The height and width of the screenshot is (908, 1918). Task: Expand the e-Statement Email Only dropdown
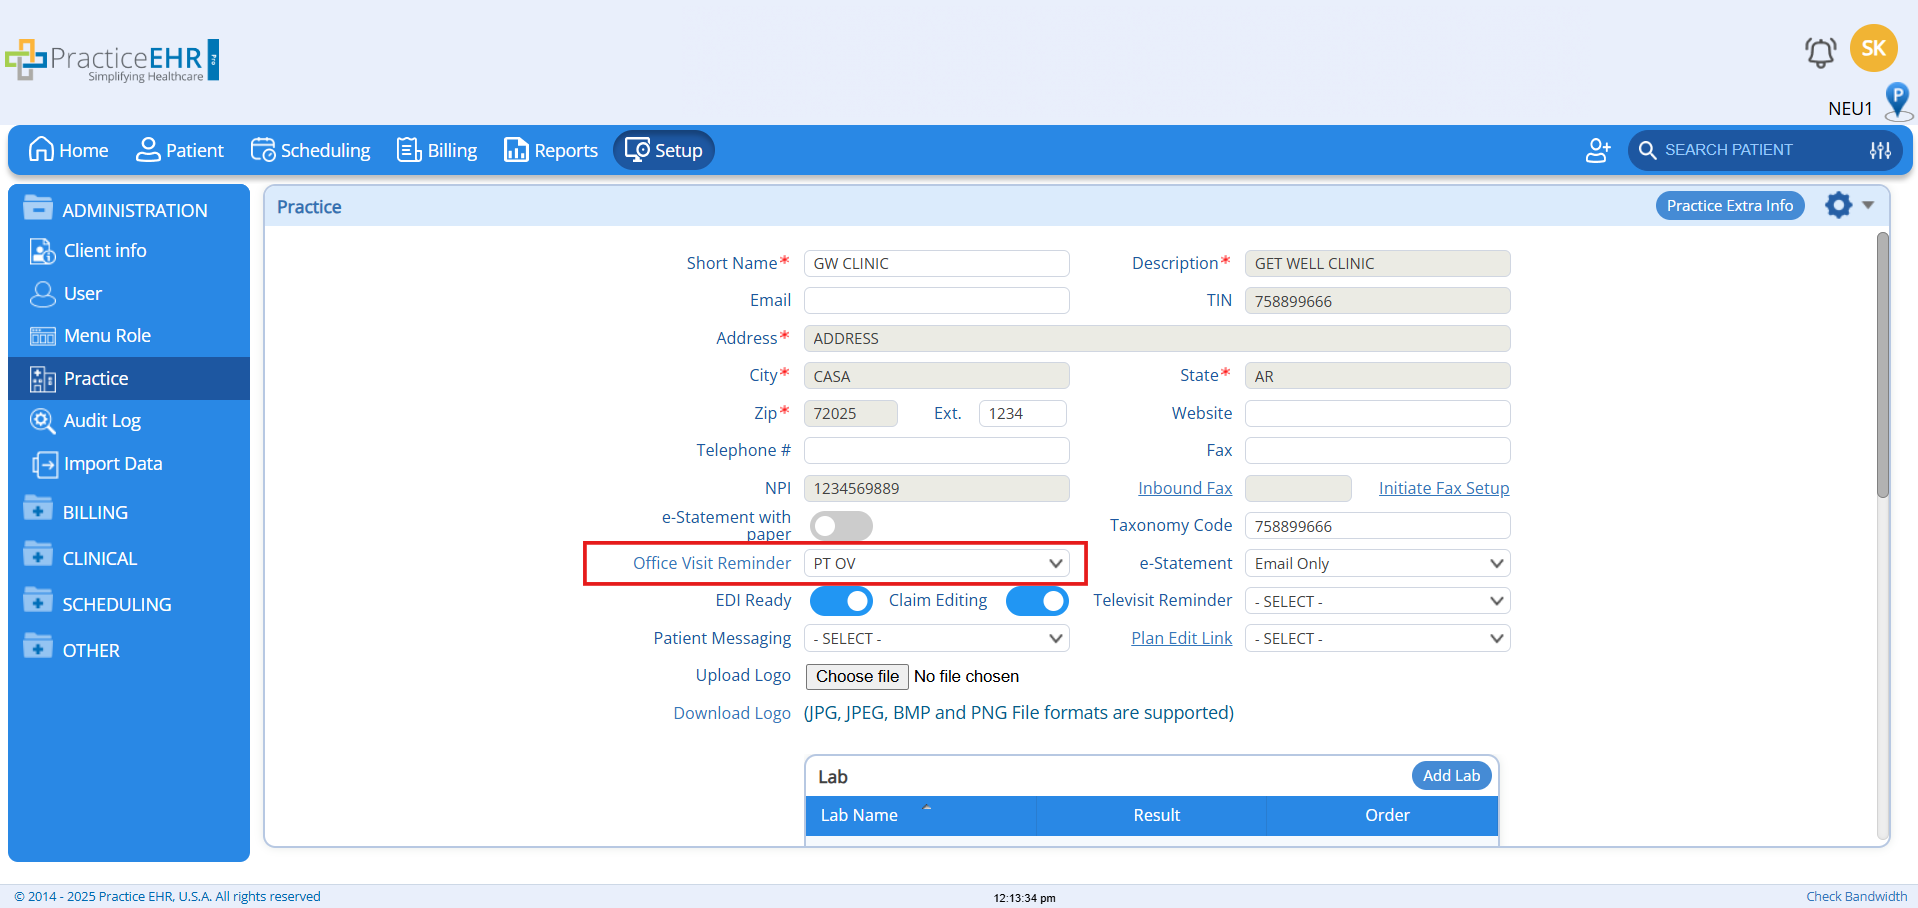point(1377,564)
